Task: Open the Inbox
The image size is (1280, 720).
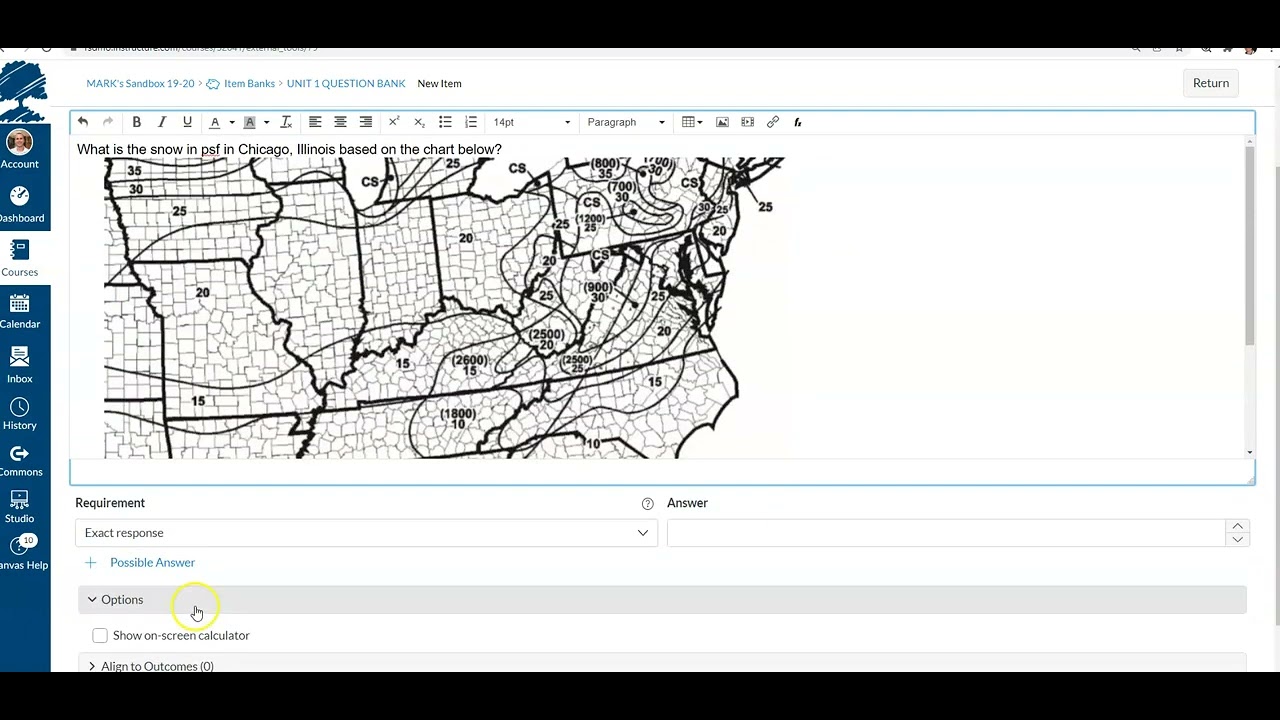Action: click(x=19, y=365)
